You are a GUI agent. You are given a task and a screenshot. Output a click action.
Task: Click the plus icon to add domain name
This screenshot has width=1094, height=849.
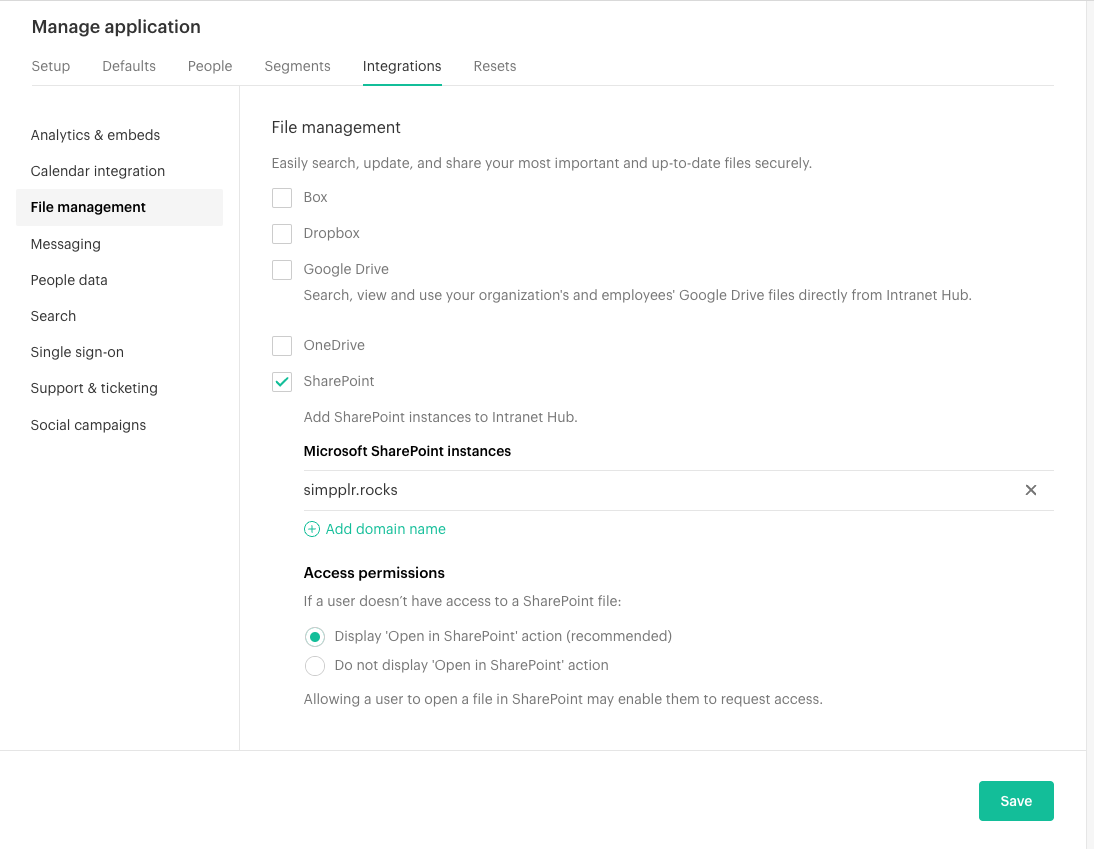coord(311,528)
